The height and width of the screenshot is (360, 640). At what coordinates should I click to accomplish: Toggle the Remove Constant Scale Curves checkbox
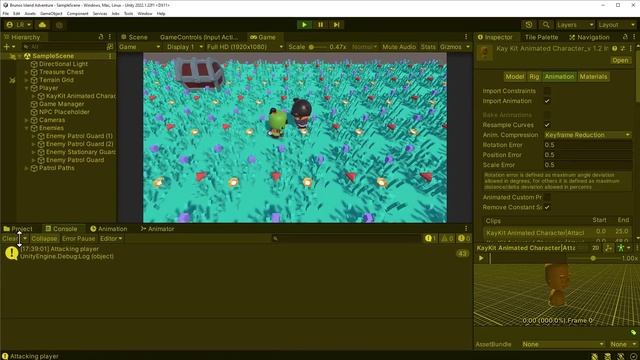pyautogui.click(x=547, y=207)
